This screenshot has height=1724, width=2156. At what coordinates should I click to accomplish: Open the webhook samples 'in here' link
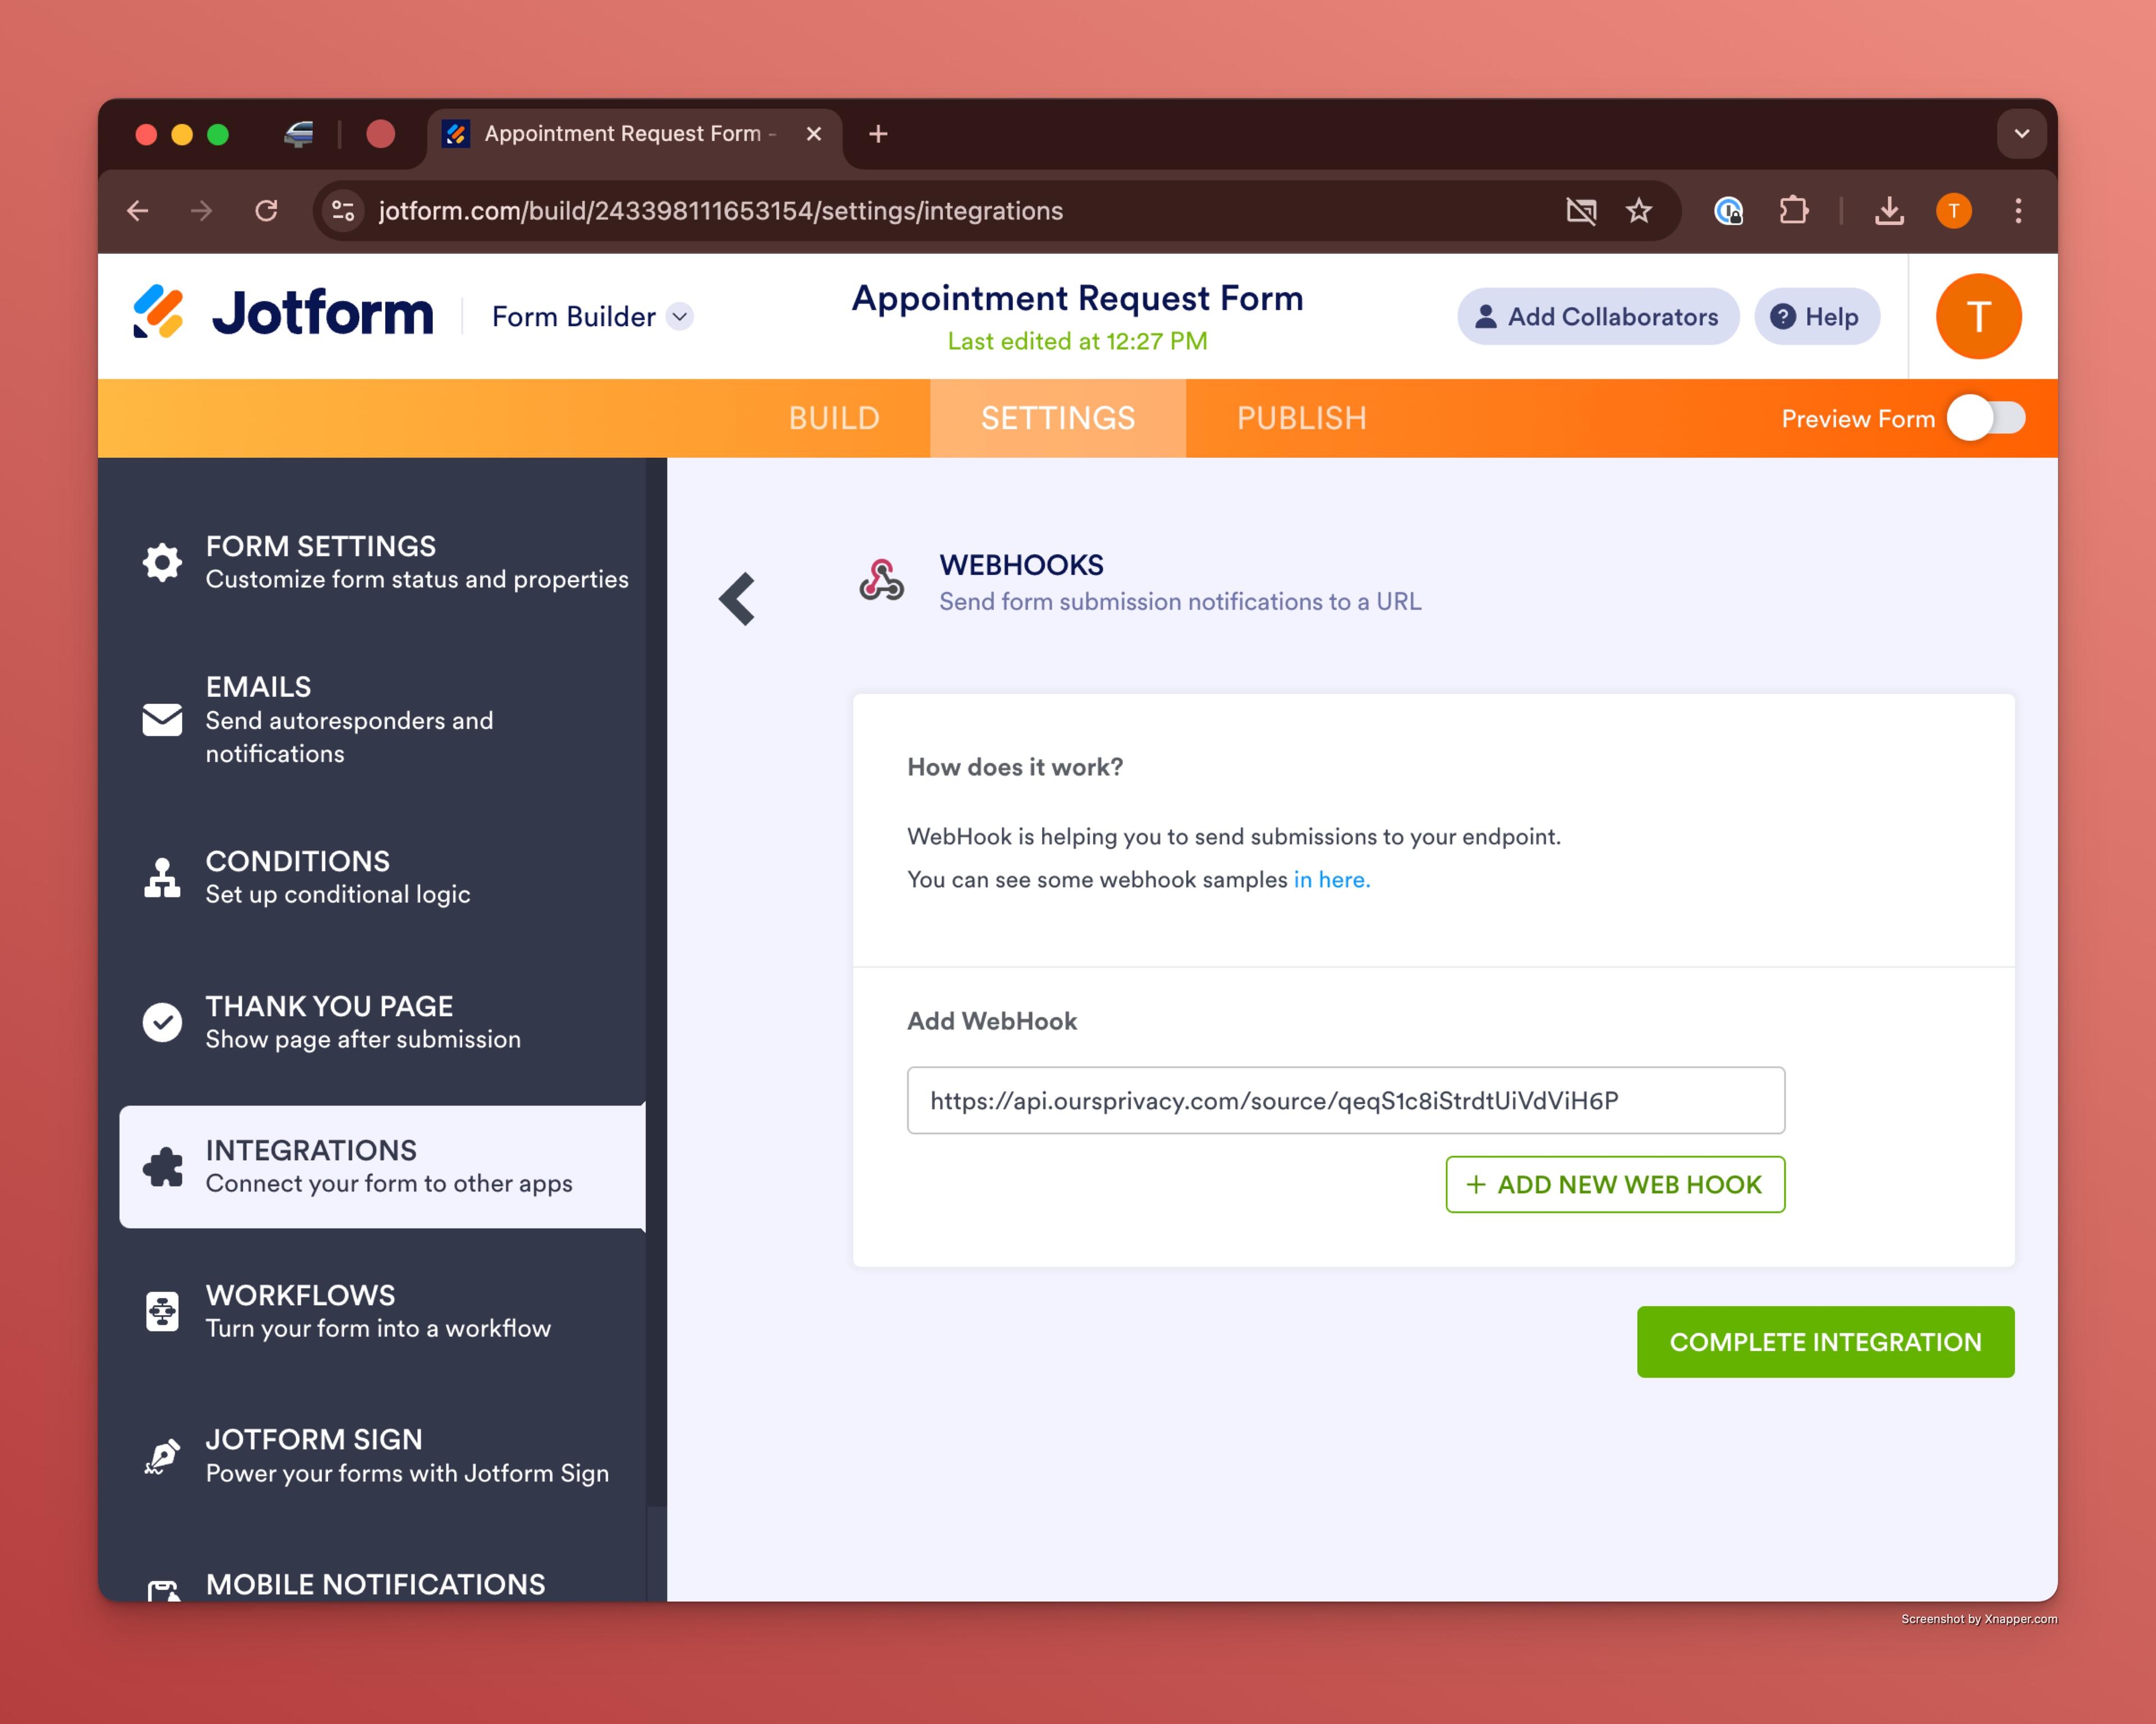click(x=1331, y=880)
